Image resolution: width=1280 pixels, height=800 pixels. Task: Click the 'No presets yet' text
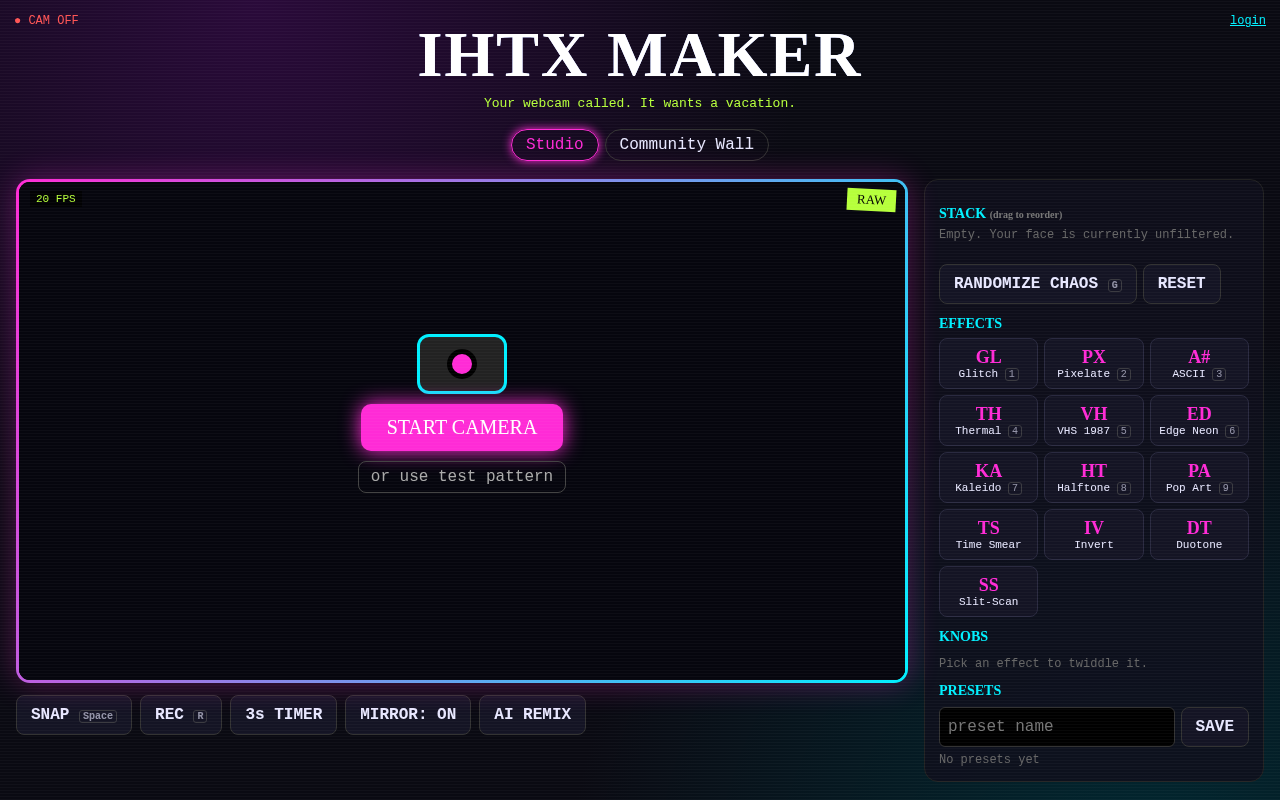click(989, 760)
